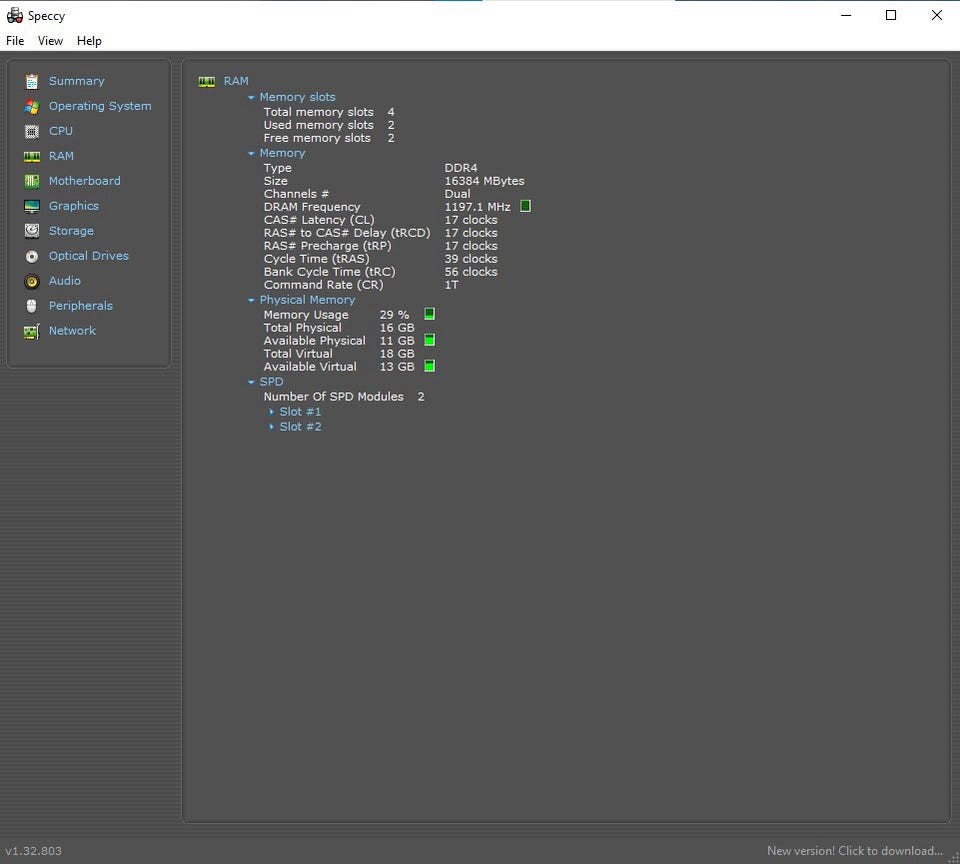The width and height of the screenshot is (960, 864).
Task: Click the Optical Drives disc icon
Action: click(32, 256)
